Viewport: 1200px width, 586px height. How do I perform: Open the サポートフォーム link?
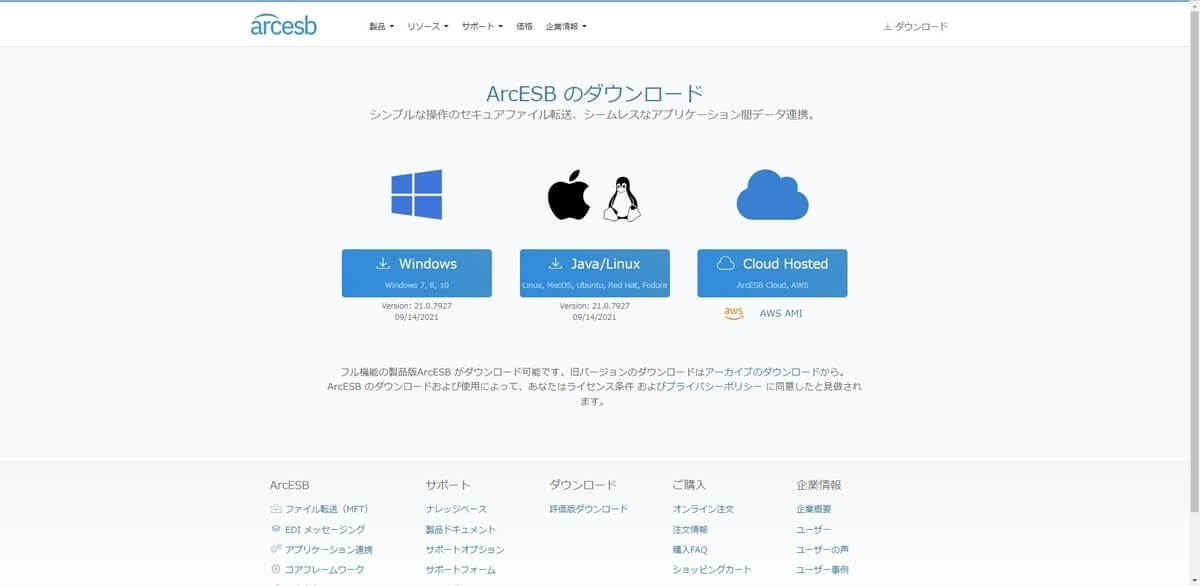coord(460,569)
